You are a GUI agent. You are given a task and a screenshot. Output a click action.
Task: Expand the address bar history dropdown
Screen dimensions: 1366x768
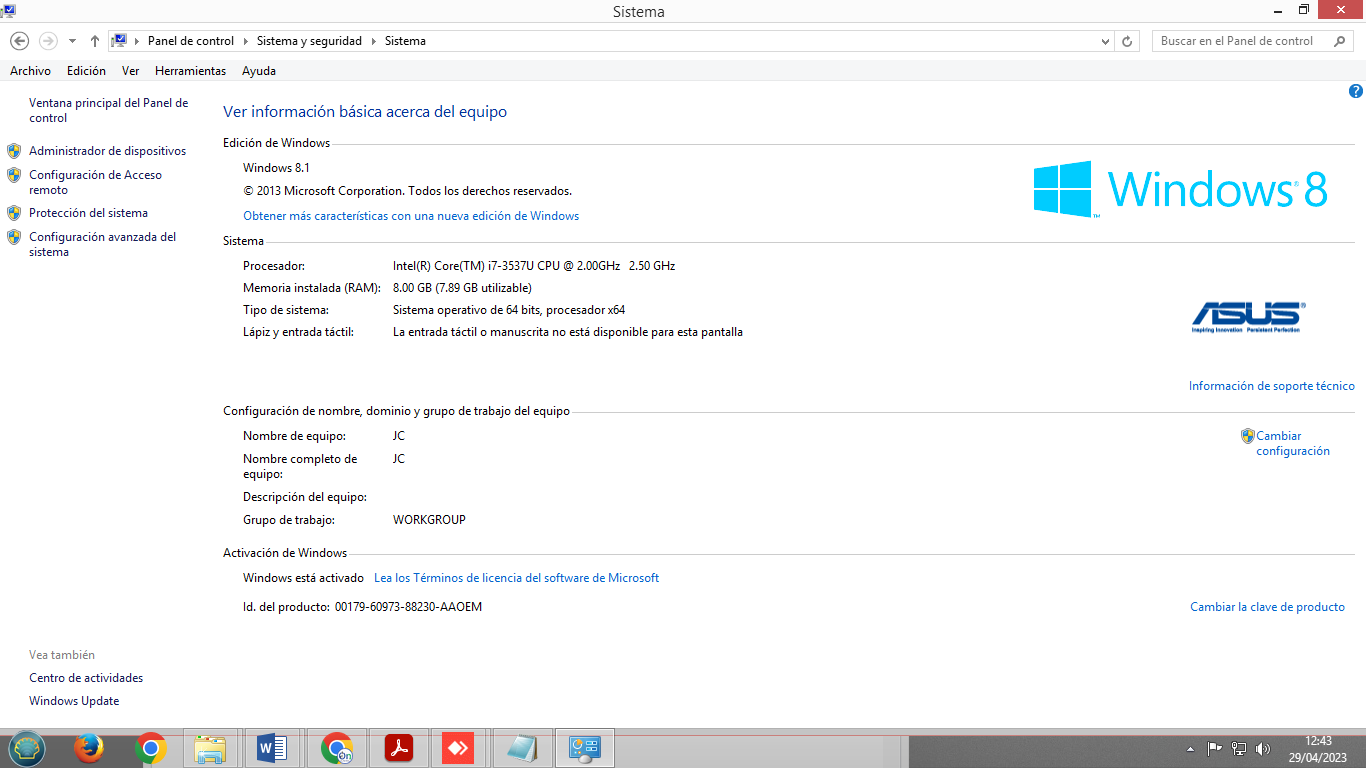point(1105,41)
